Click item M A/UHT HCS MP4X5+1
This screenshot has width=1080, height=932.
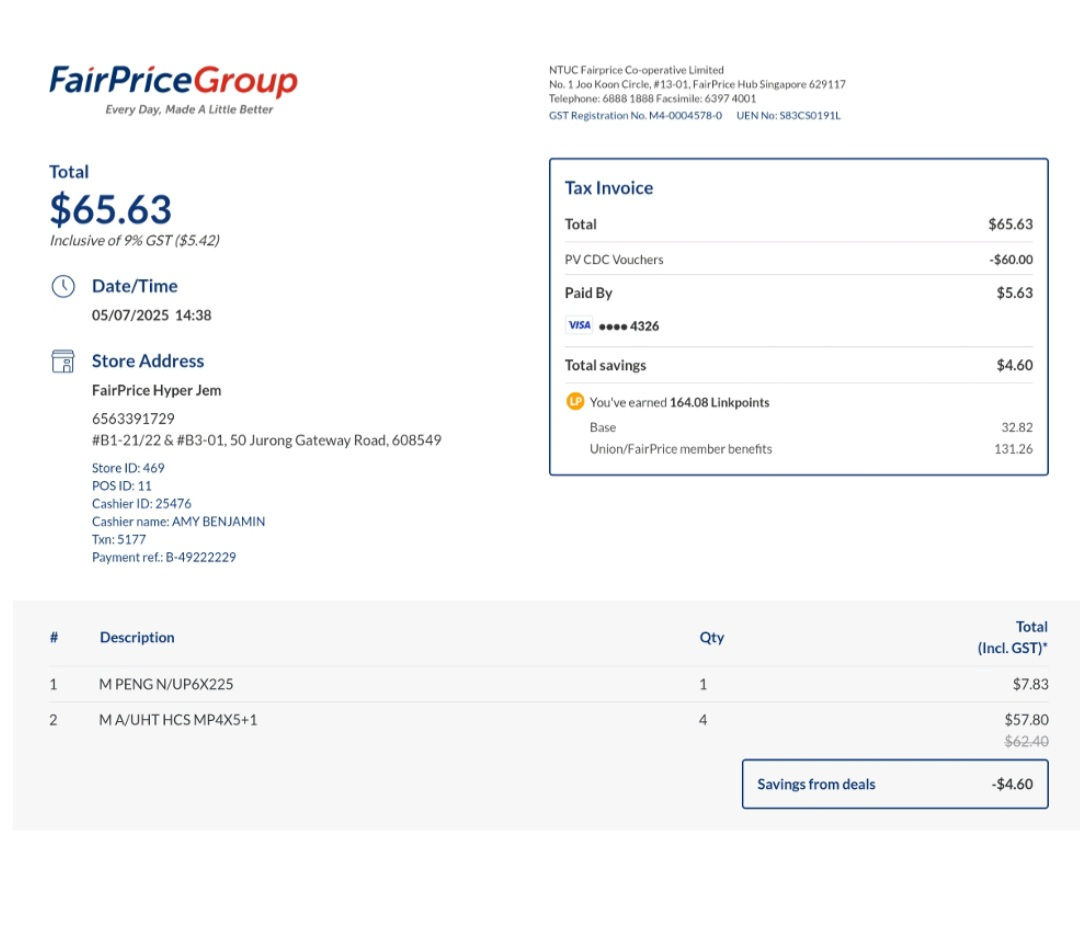pyautogui.click(x=178, y=720)
